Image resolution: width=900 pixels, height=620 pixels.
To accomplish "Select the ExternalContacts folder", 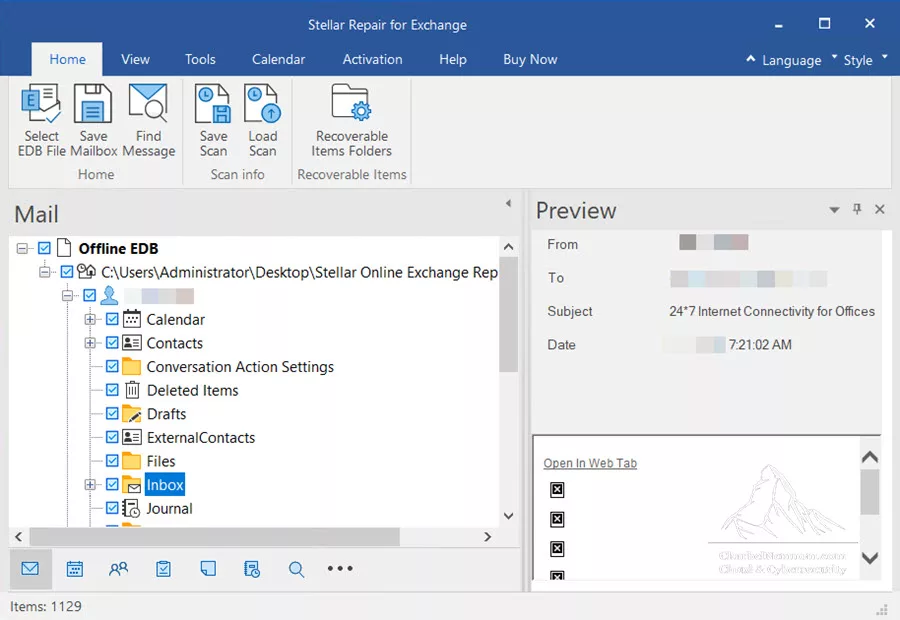I will (201, 437).
